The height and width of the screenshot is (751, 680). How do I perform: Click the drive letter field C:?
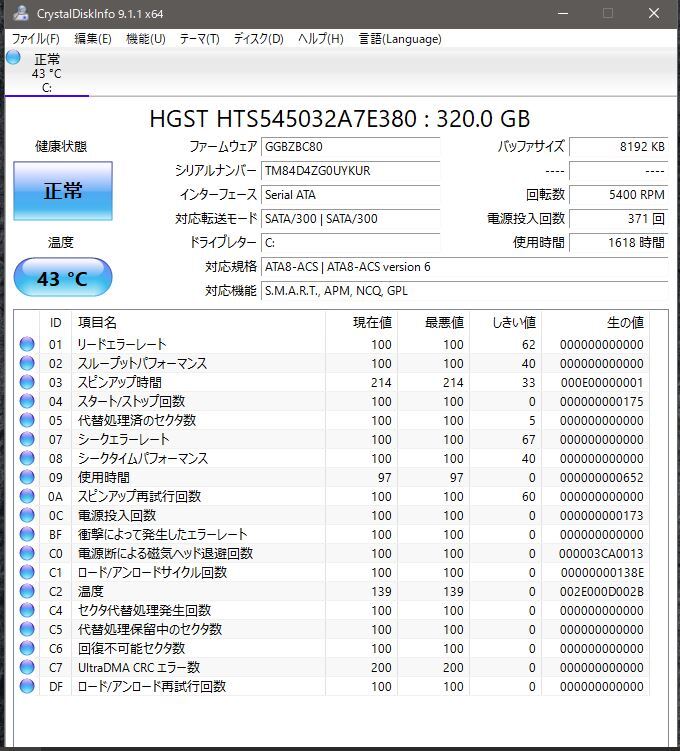pyautogui.click(x=351, y=242)
